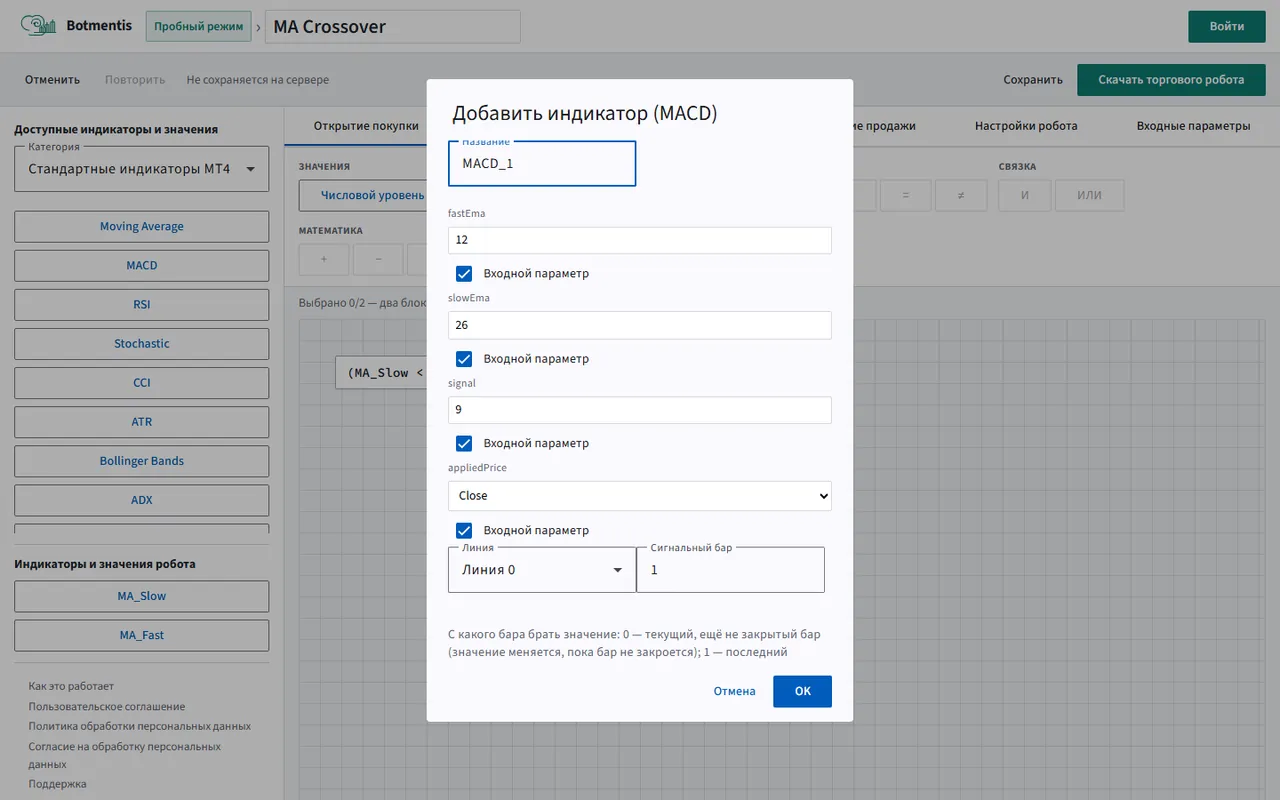
Task: Toggle the input parameter checkbox under fastEma
Action: pyautogui.click(x=464, y=273)
